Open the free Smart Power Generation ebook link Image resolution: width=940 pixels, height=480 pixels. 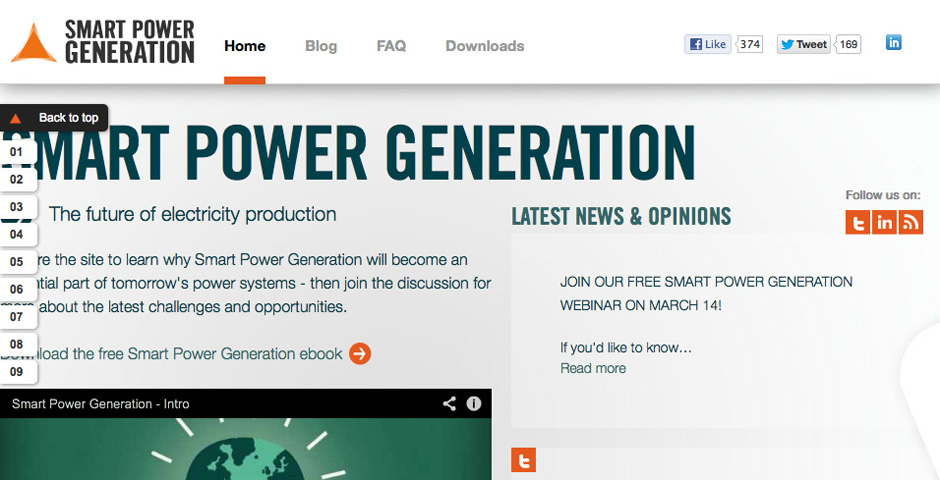[171, 354]
